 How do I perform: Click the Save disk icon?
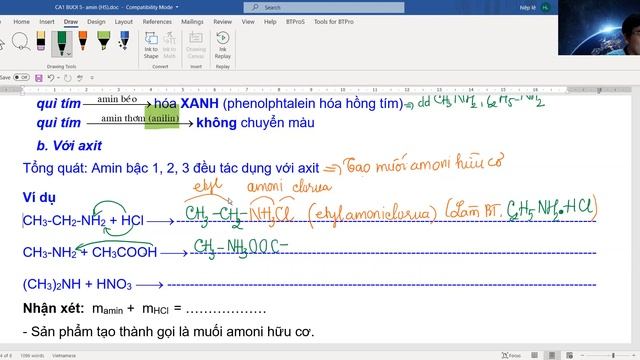39,78
